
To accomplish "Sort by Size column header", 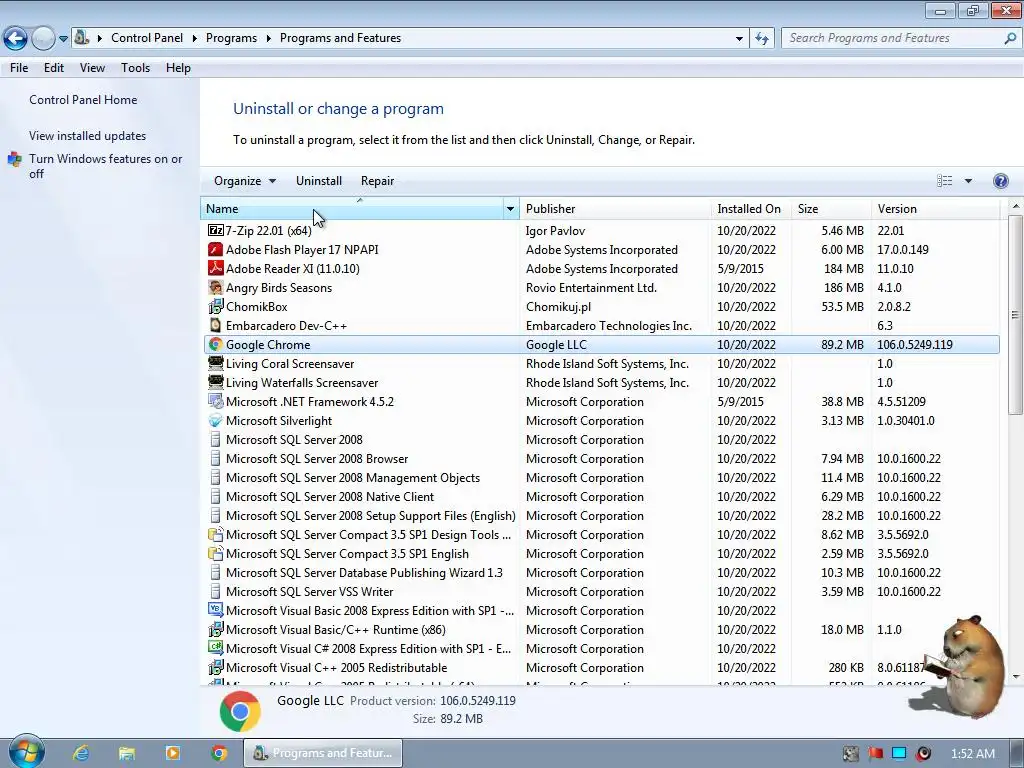I will [831, 209].
